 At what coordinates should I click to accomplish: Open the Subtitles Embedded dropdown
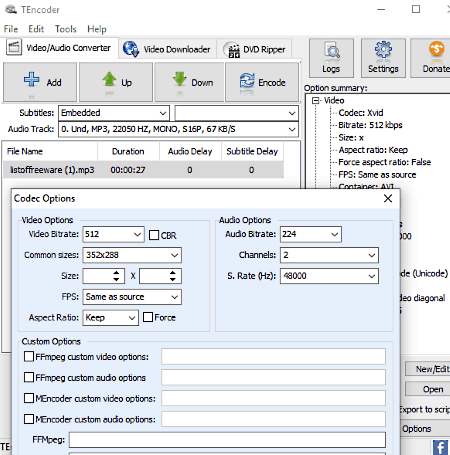pos(114,113)
